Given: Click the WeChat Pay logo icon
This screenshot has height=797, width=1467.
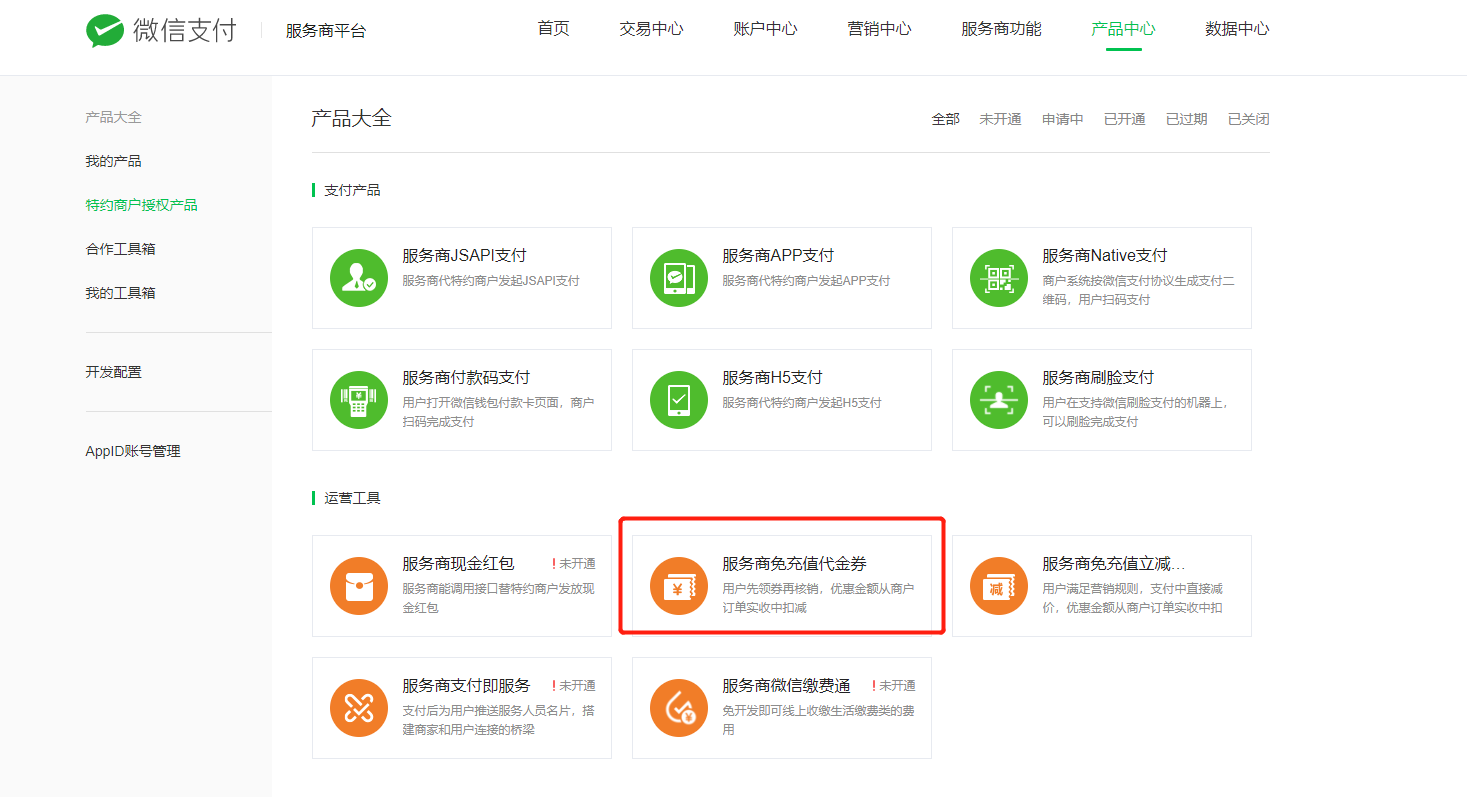Looking at the screenshot, I should coord(105,30).
